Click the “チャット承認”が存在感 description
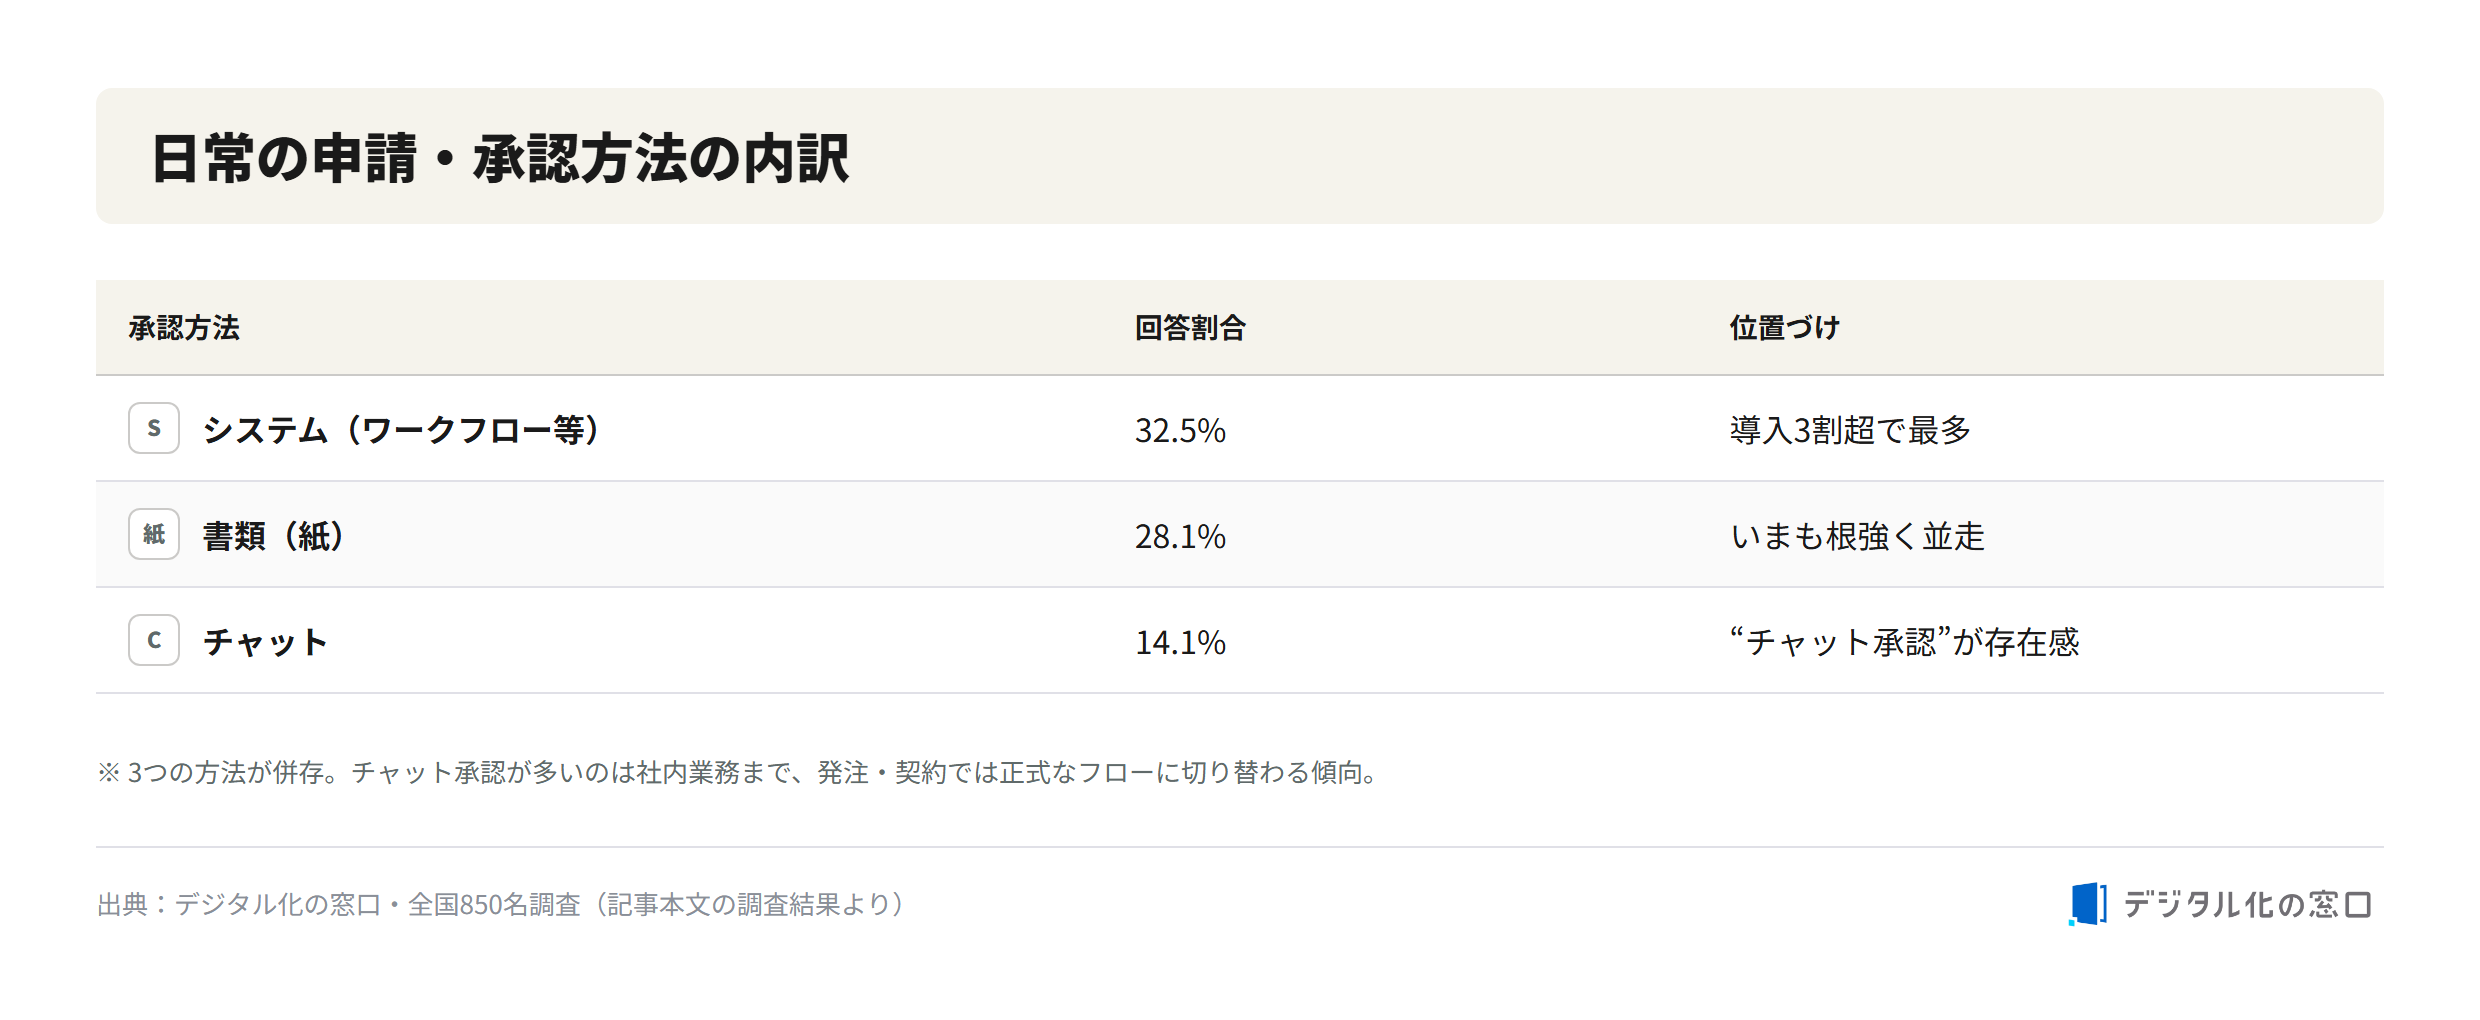Image resolution: width=2480 pixels, height=1020 pixels. click(1904, 642)
